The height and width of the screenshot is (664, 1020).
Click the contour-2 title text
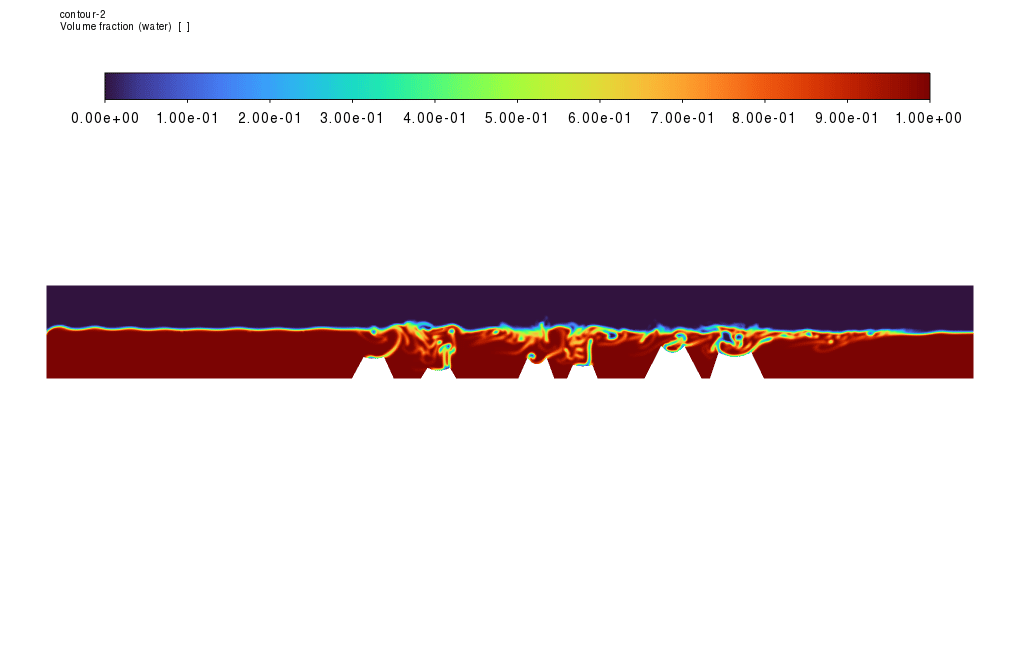tap(83, 14)
